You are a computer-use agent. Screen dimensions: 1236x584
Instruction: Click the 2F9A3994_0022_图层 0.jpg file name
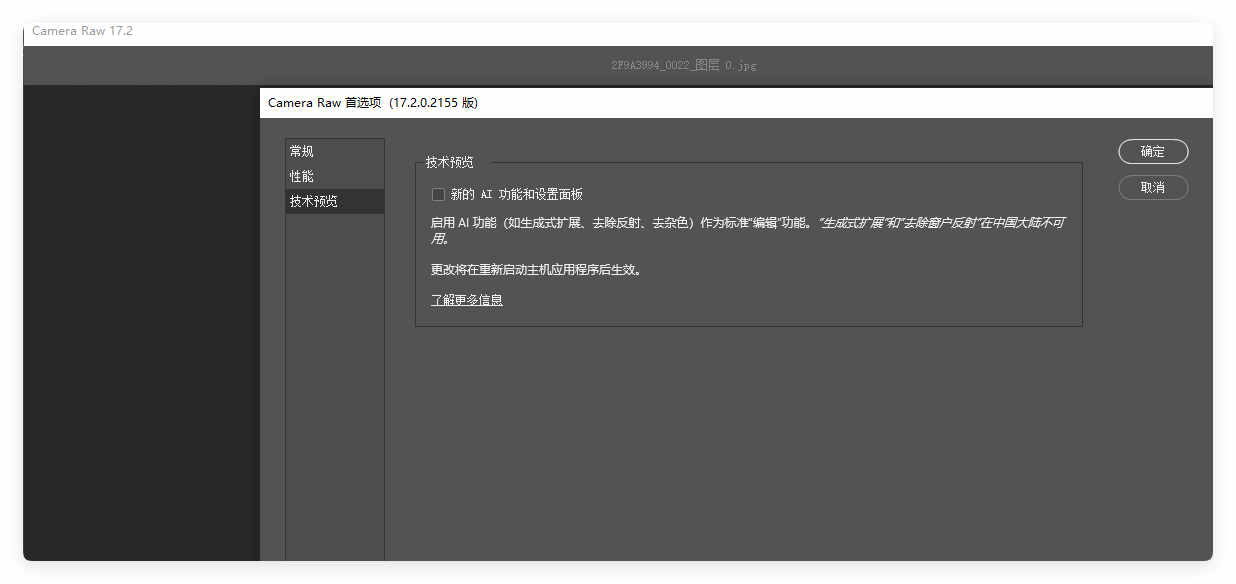tap(684, 65)
